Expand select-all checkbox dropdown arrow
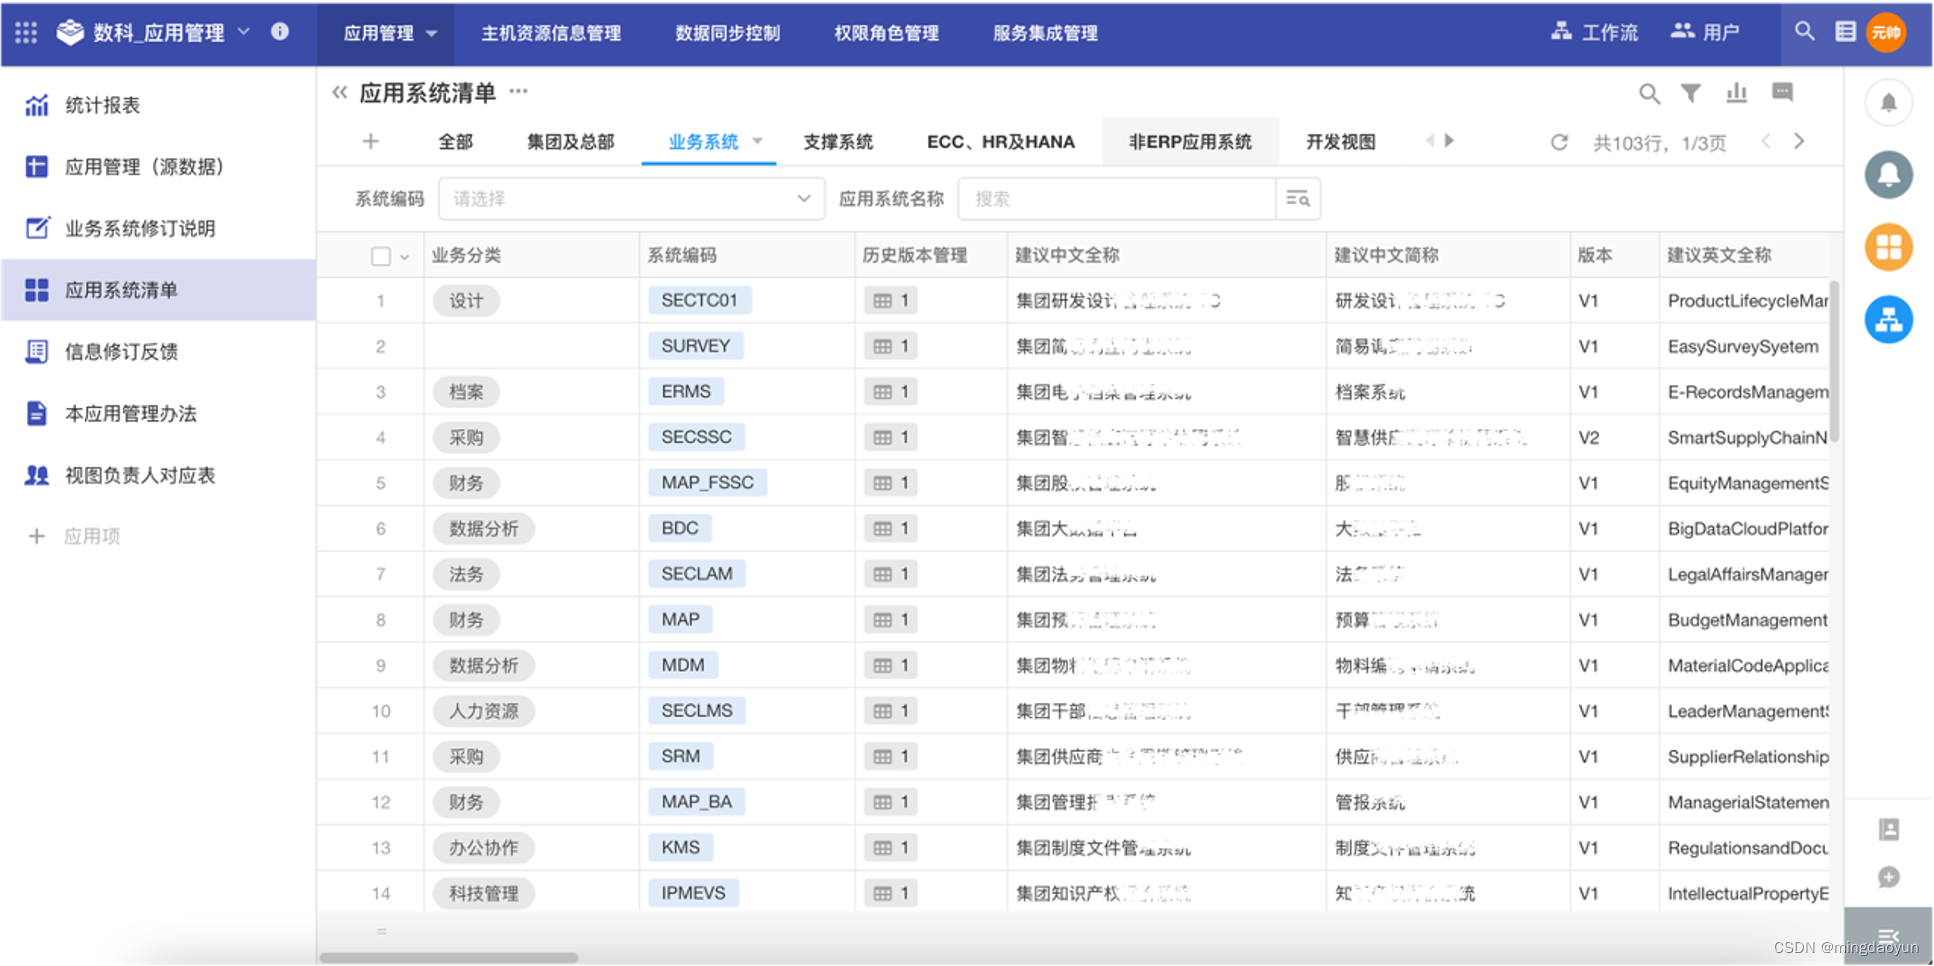Screen dimensions: 1934x966 coord(404,257)
